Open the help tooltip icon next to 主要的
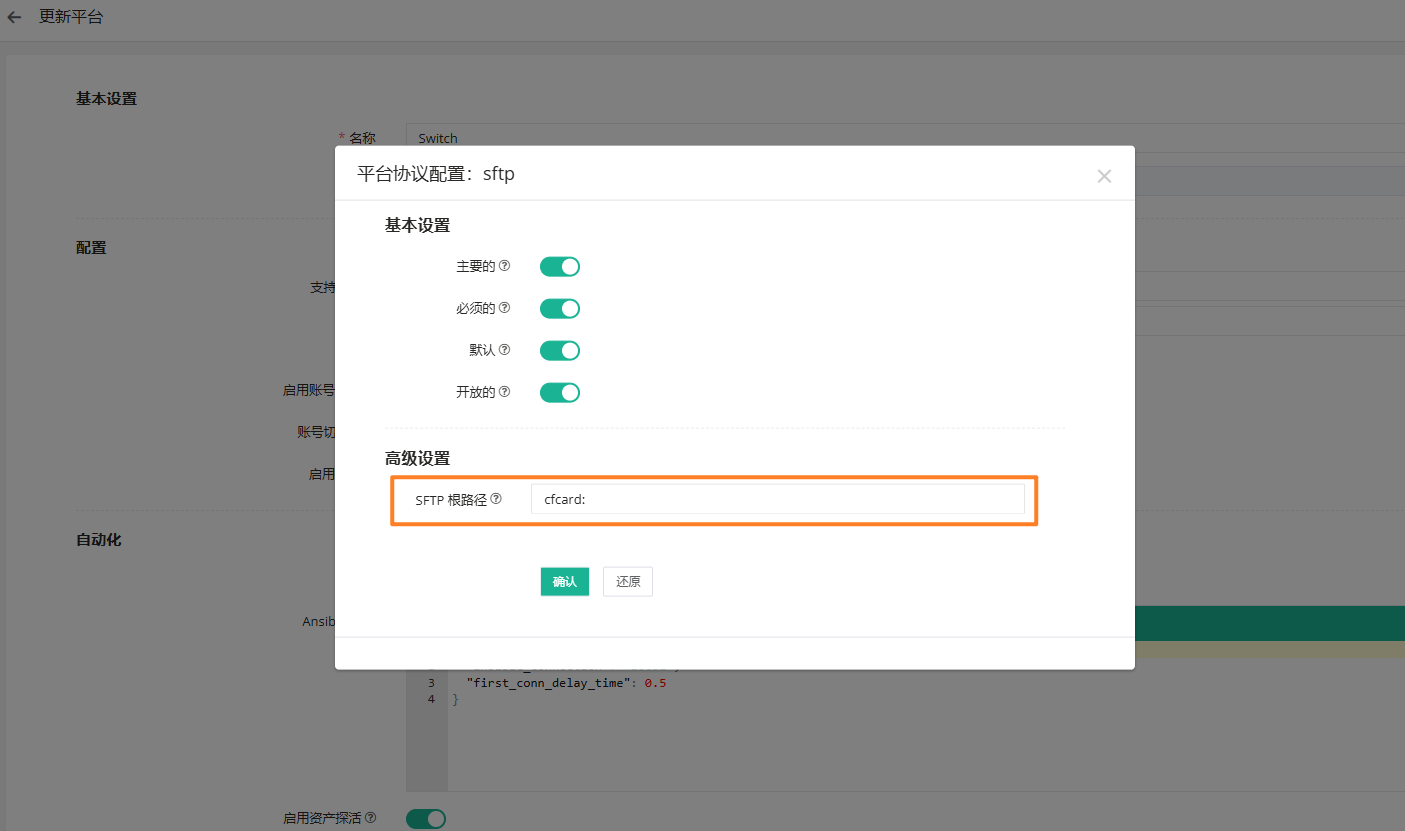Screen dimensions: 1405x831 click(505, 266)
